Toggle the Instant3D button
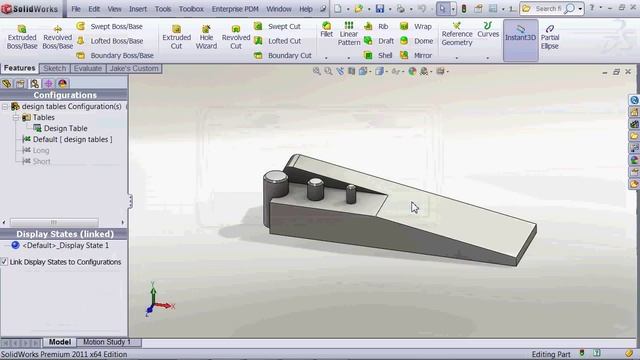The width and height of the screenshot is (640, 360). 520,40
